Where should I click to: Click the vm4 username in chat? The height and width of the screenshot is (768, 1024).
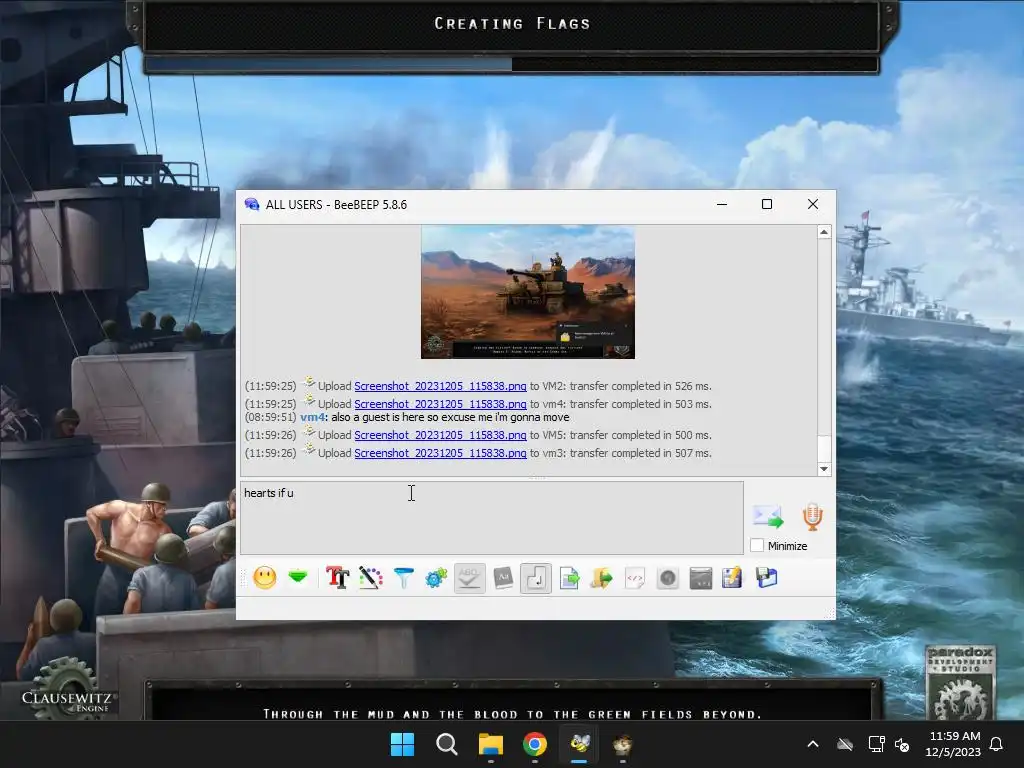click(x=313, y=417)
